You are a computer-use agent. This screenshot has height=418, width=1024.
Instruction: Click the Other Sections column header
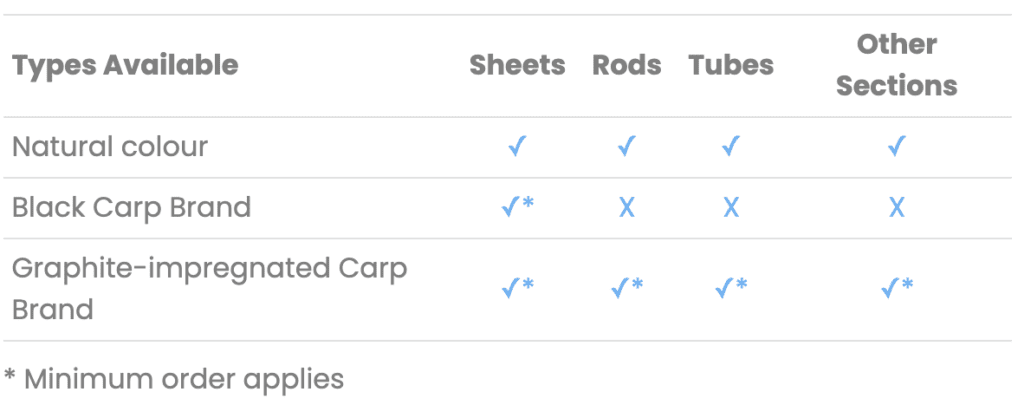click(x=897, y=65)
